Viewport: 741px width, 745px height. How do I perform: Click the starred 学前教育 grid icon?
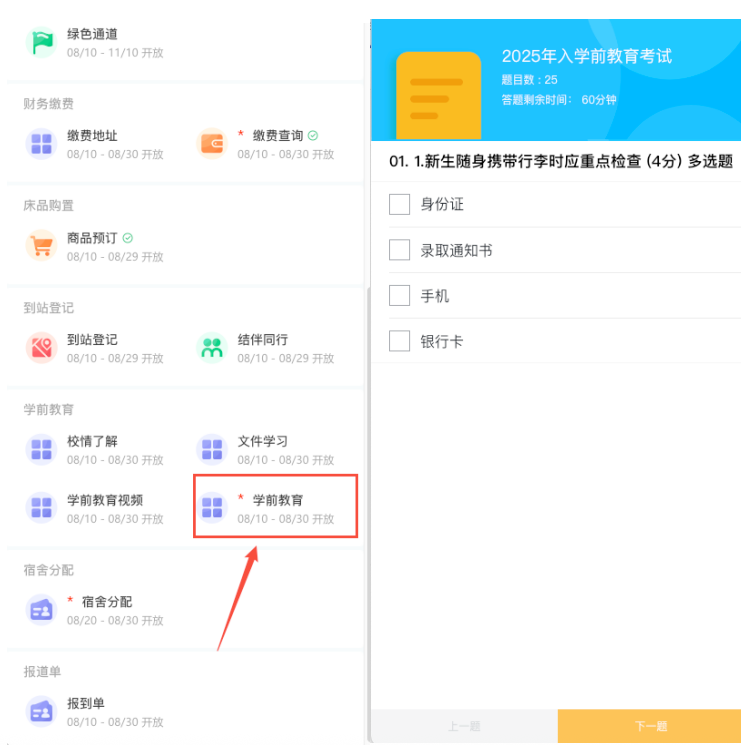click(212, 508)
